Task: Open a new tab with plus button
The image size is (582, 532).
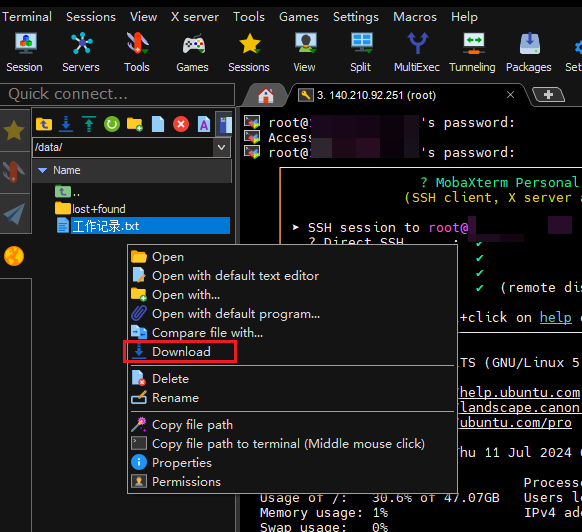Action: [x=548, y=95]
